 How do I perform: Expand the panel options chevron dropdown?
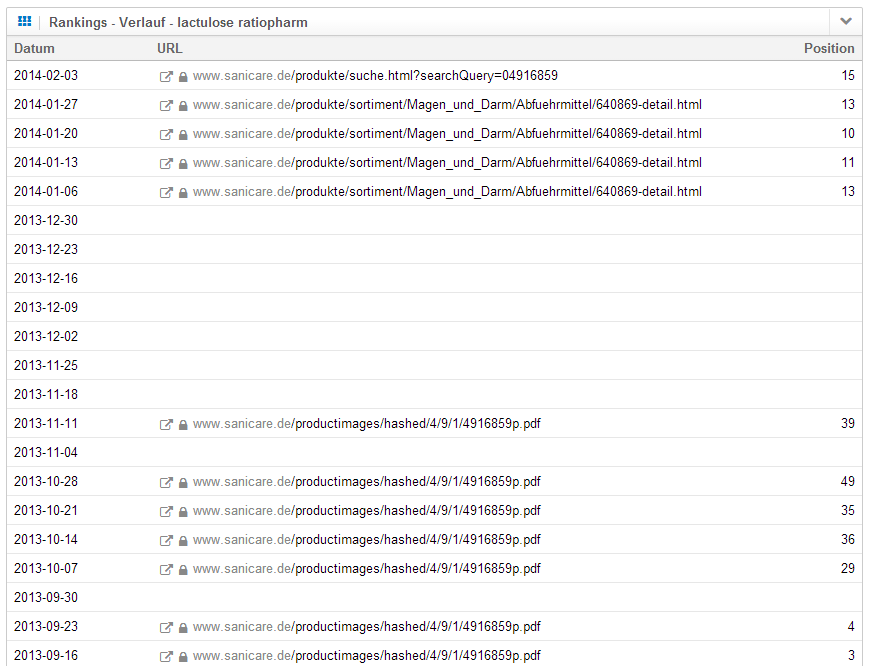[x=846, y=21]
